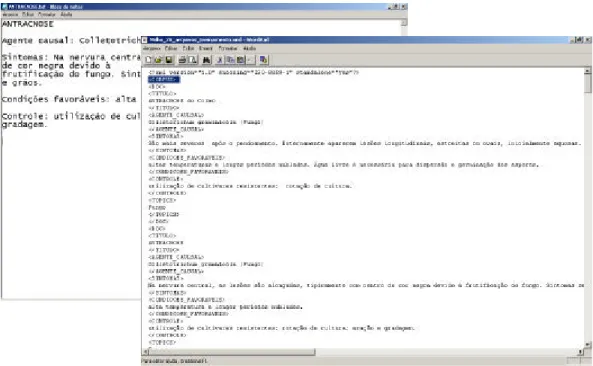Click the WordPad vertical scrollbar up arrow

point(587,71)
